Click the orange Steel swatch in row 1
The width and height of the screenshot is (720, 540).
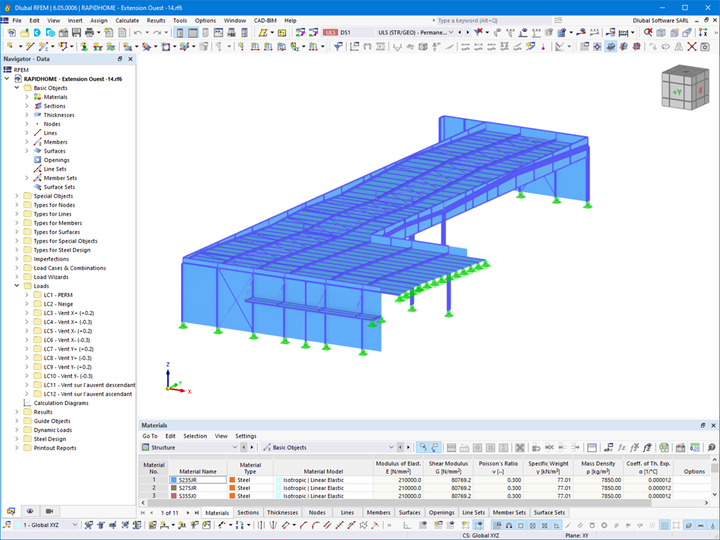coord(232,480)
